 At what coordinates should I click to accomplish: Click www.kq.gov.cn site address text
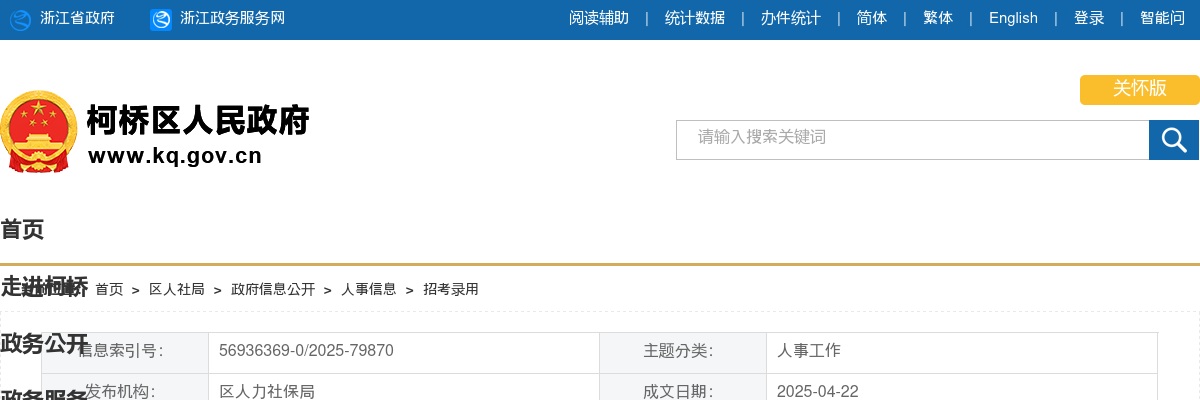coord(175,156)
